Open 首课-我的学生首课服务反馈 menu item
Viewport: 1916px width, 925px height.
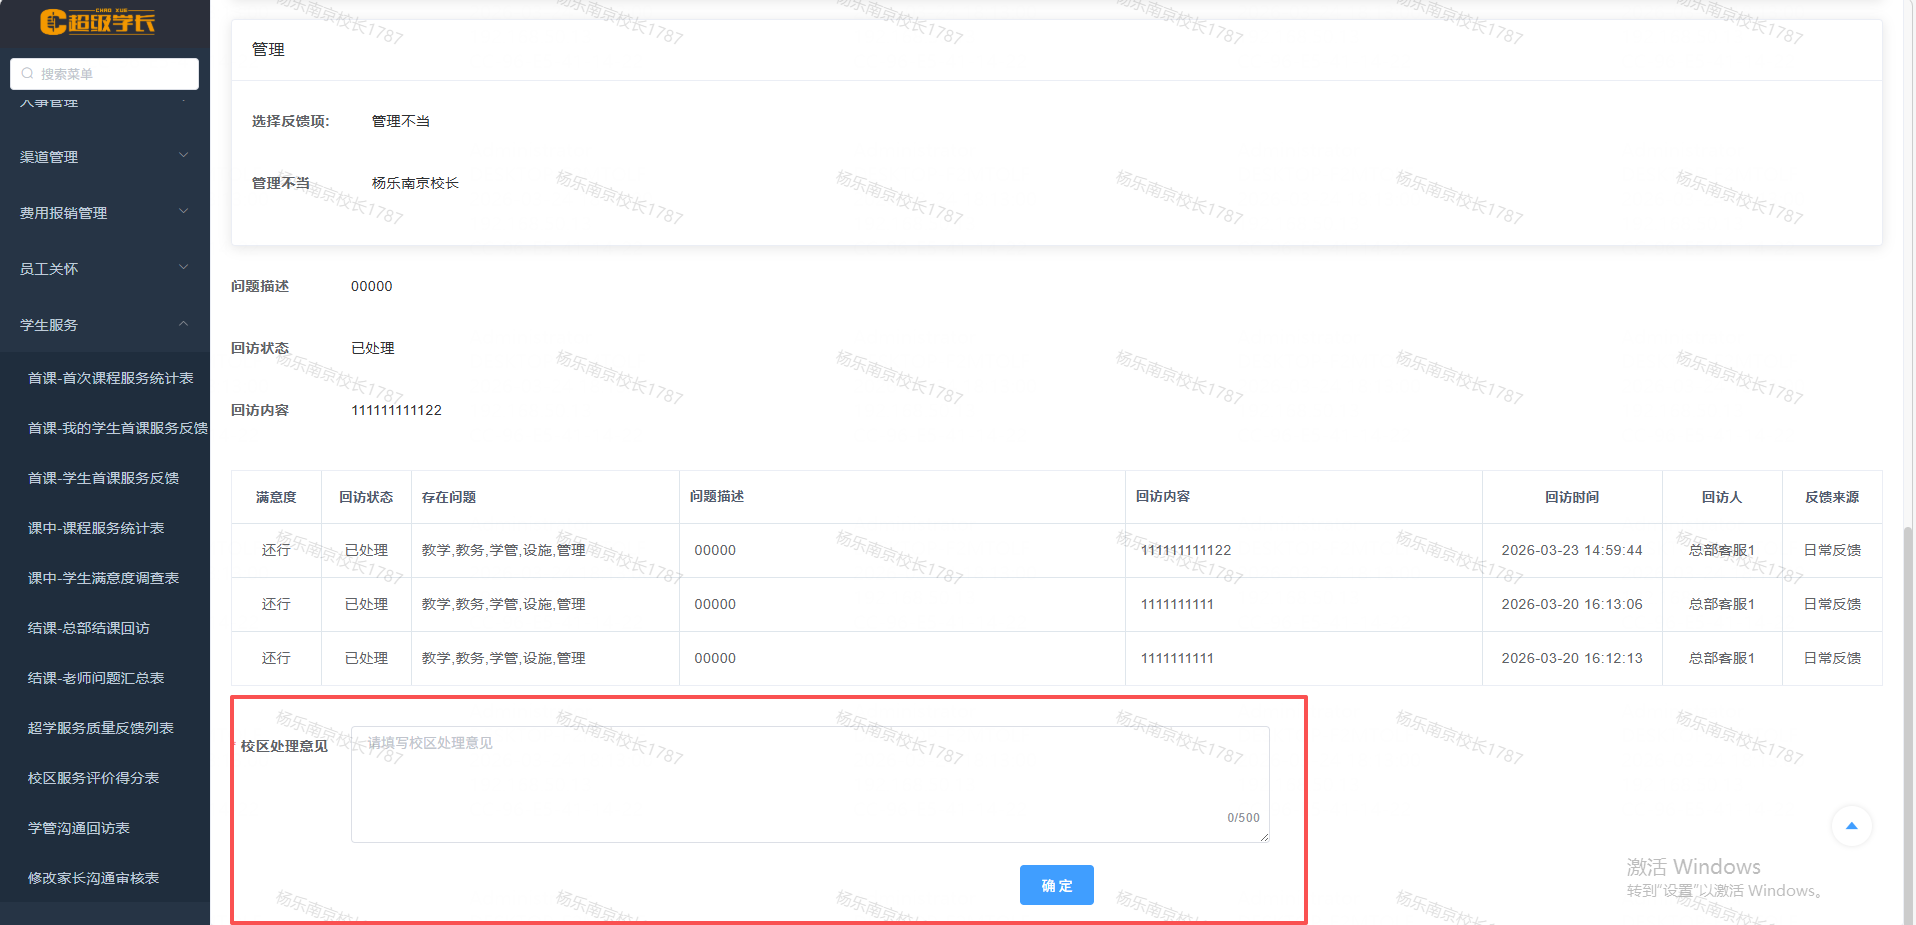coord(117,428)
